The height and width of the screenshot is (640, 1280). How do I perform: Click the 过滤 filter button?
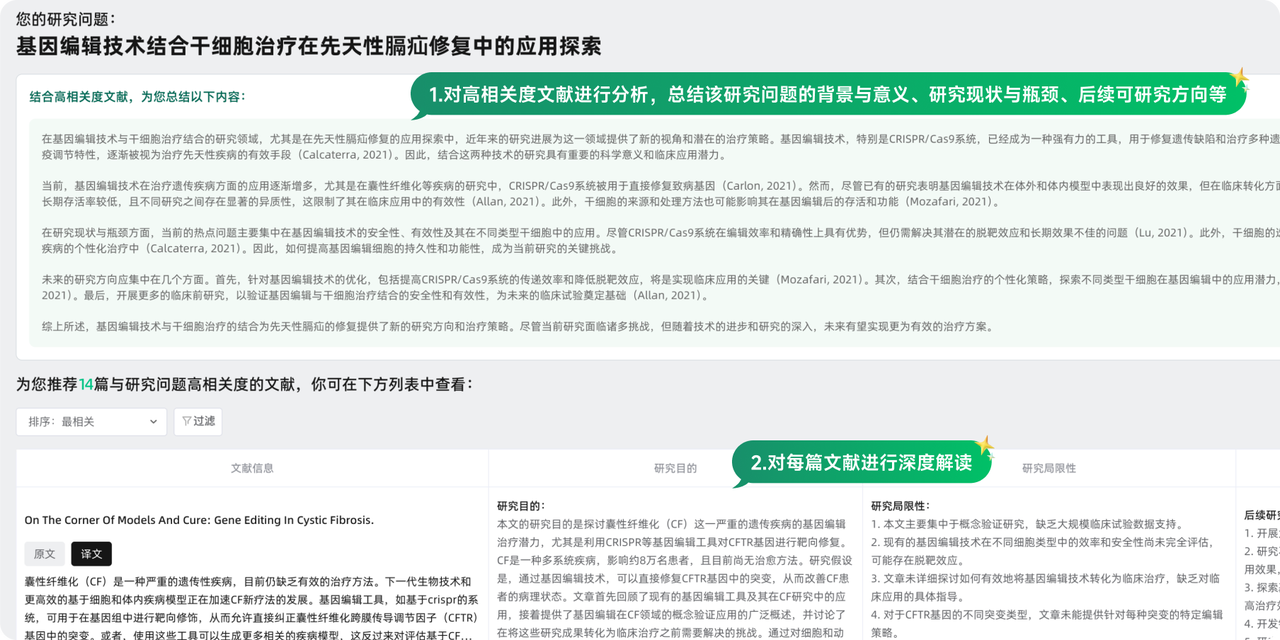(198, 422)
